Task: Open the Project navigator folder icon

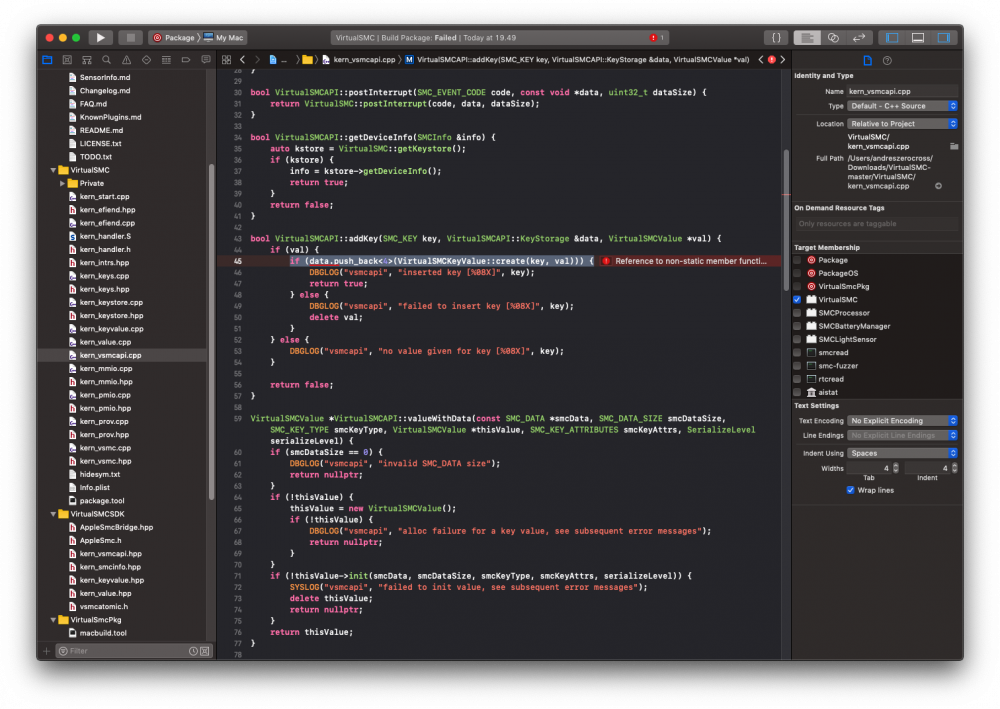Action: pyautogui.click(x=47, y=60)
